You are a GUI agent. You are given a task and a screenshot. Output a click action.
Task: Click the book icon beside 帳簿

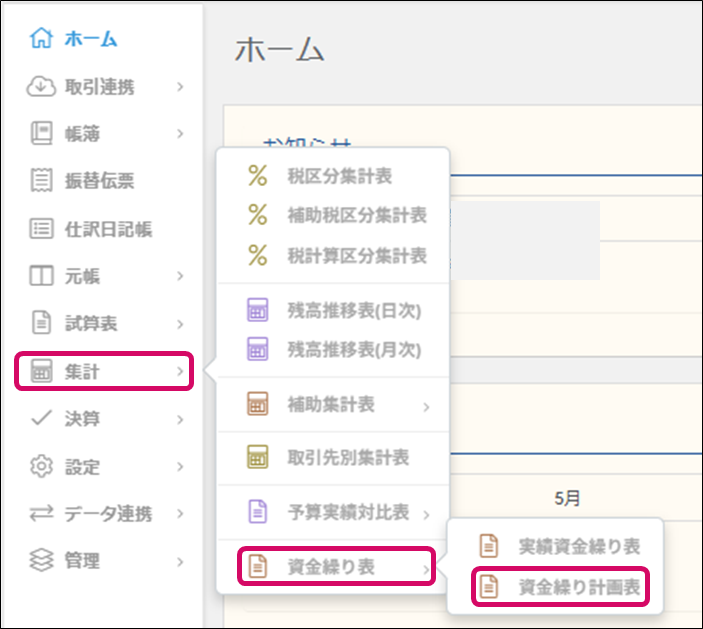pos(41,134)
